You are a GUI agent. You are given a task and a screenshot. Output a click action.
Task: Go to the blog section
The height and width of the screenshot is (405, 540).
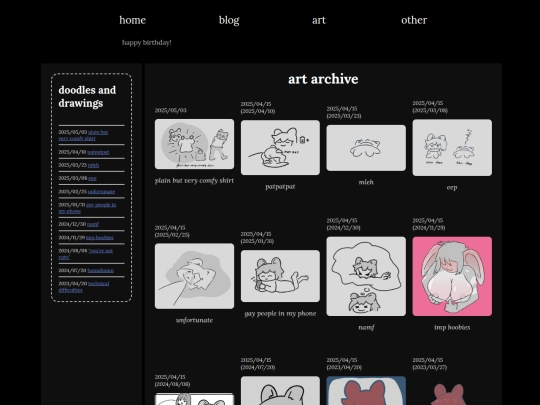tap(229, 20)
